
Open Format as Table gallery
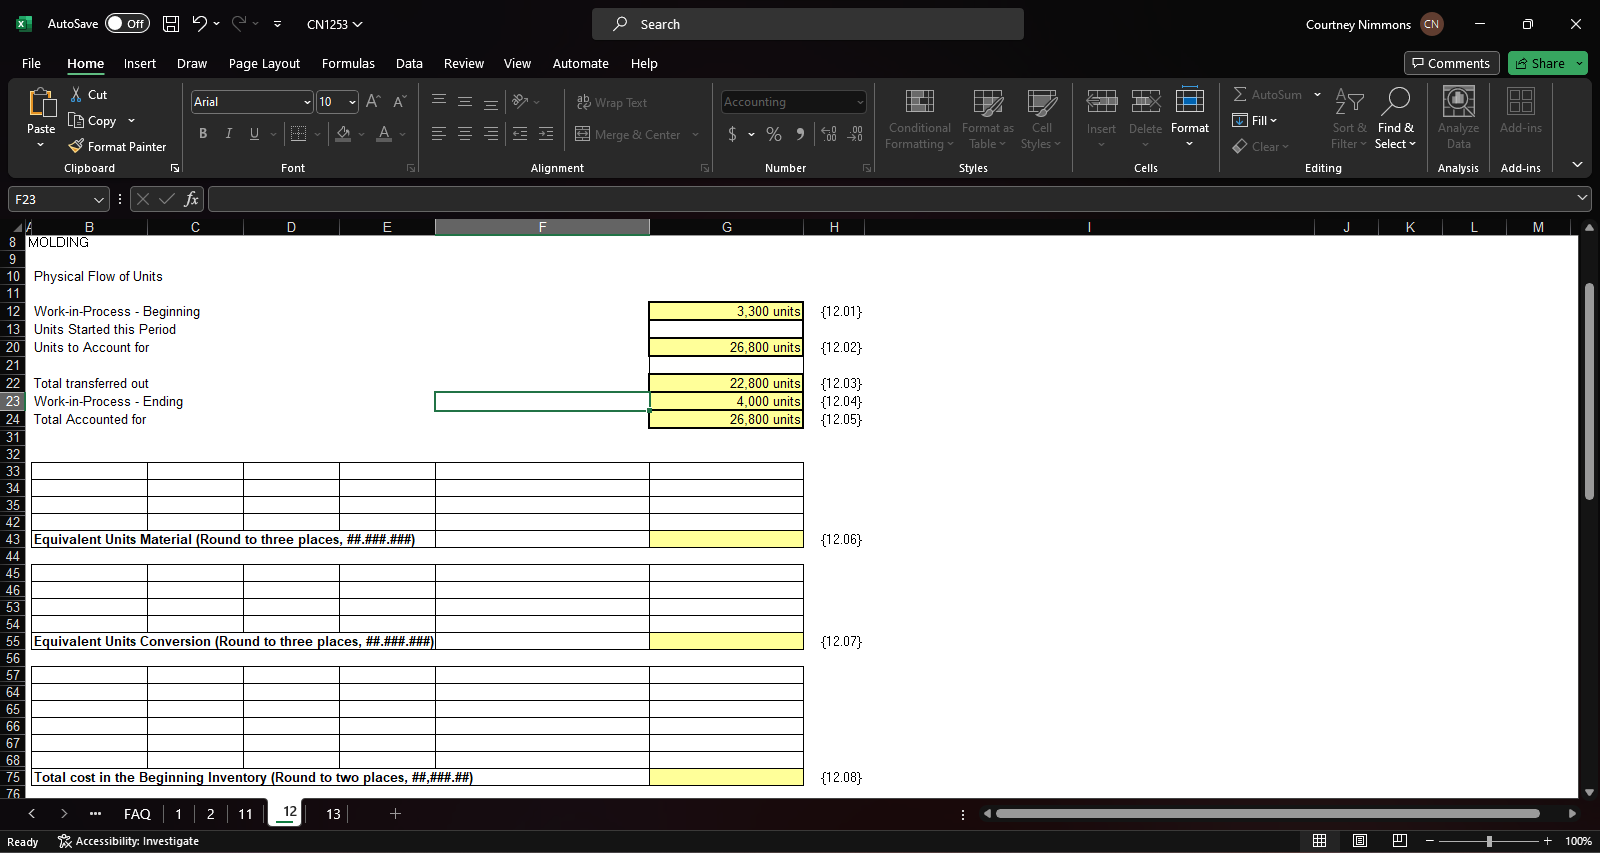coord(987,119)
